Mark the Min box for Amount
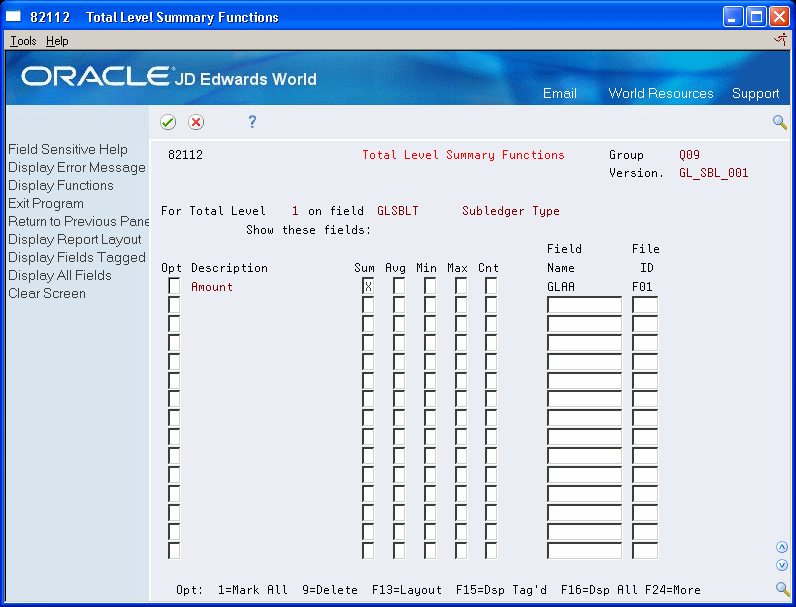This screenshot has height=607, width=796. [x=430, y=287]
